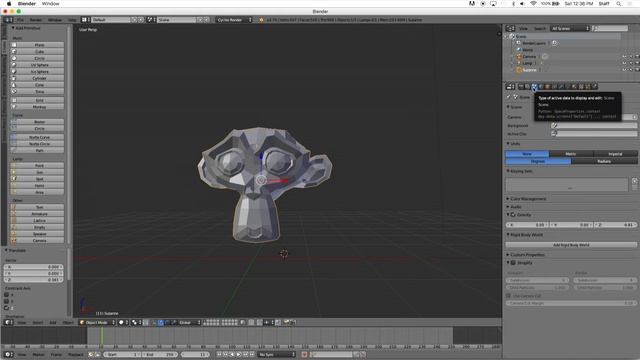Open the Object Mode dropdown
Screen dimensions: 640x360
pyautogui.click(x=98, y=322)
